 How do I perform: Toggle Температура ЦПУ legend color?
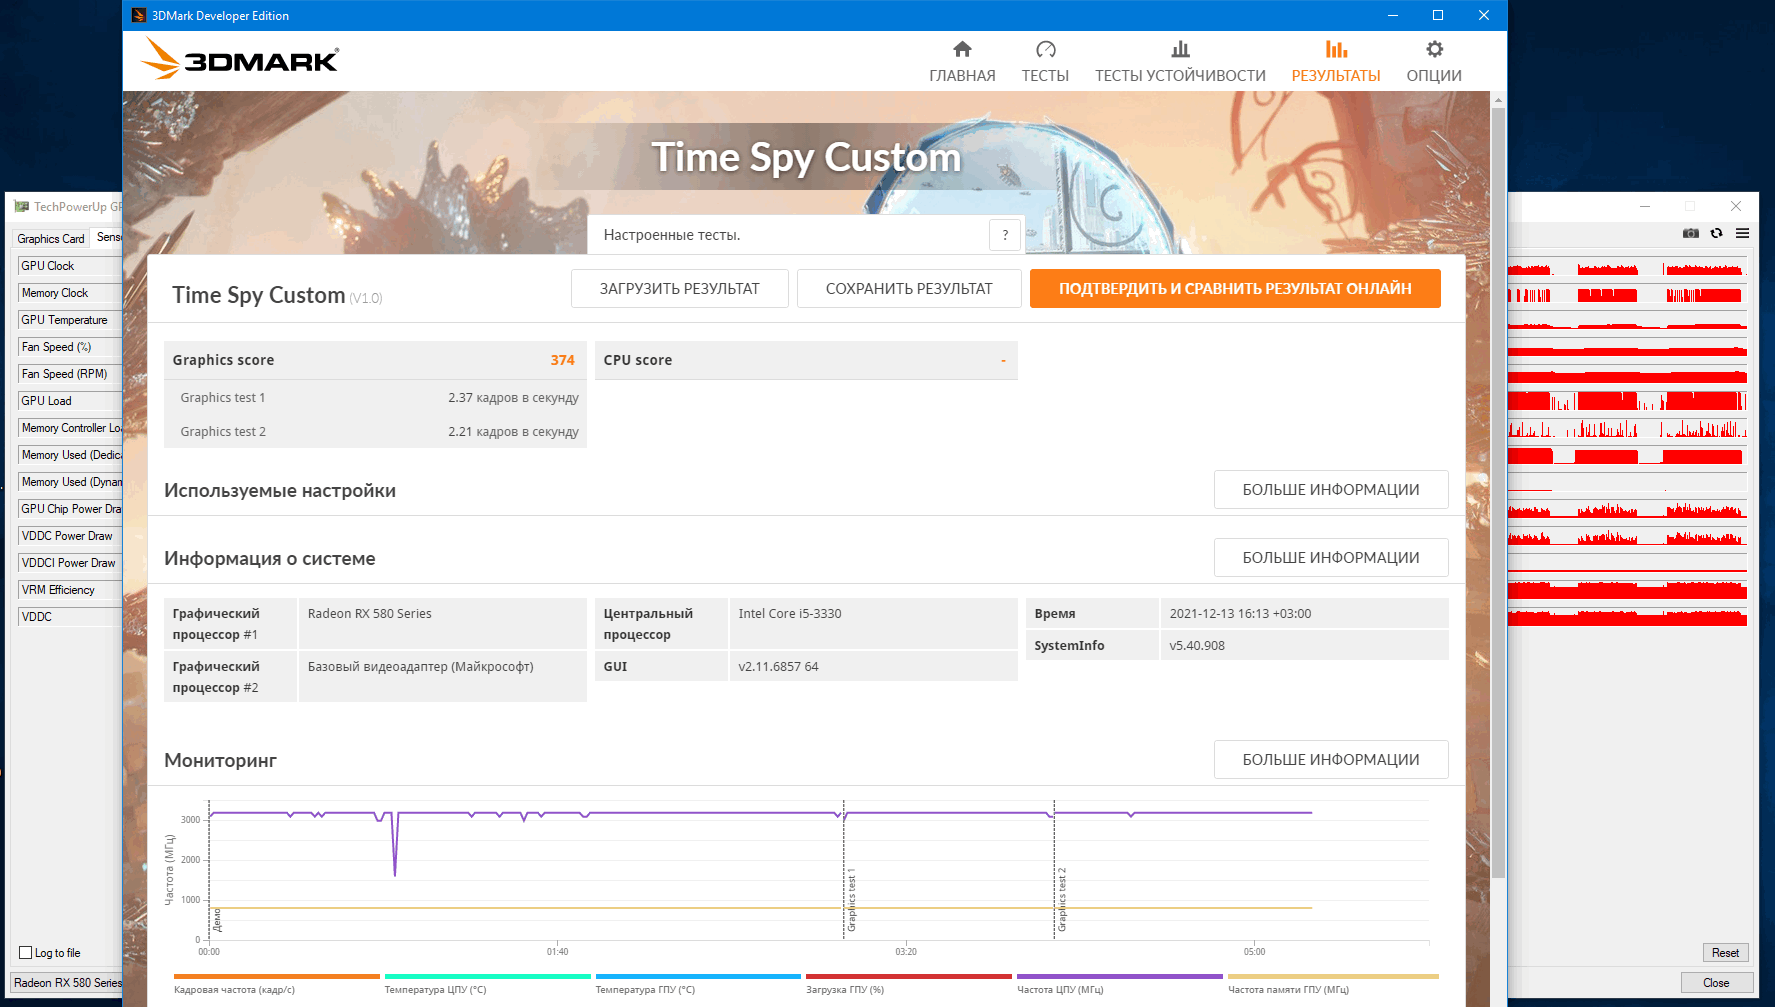[x=488, y=977]
